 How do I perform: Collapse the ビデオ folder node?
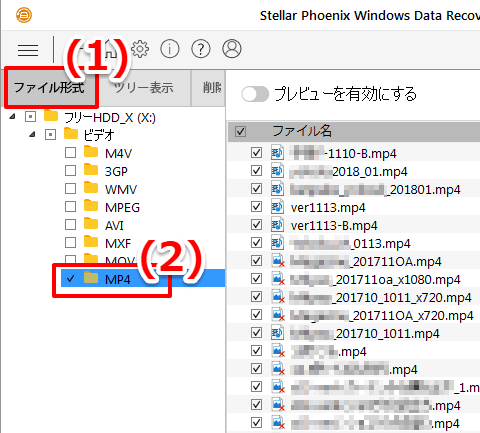[x=33, y=134]
